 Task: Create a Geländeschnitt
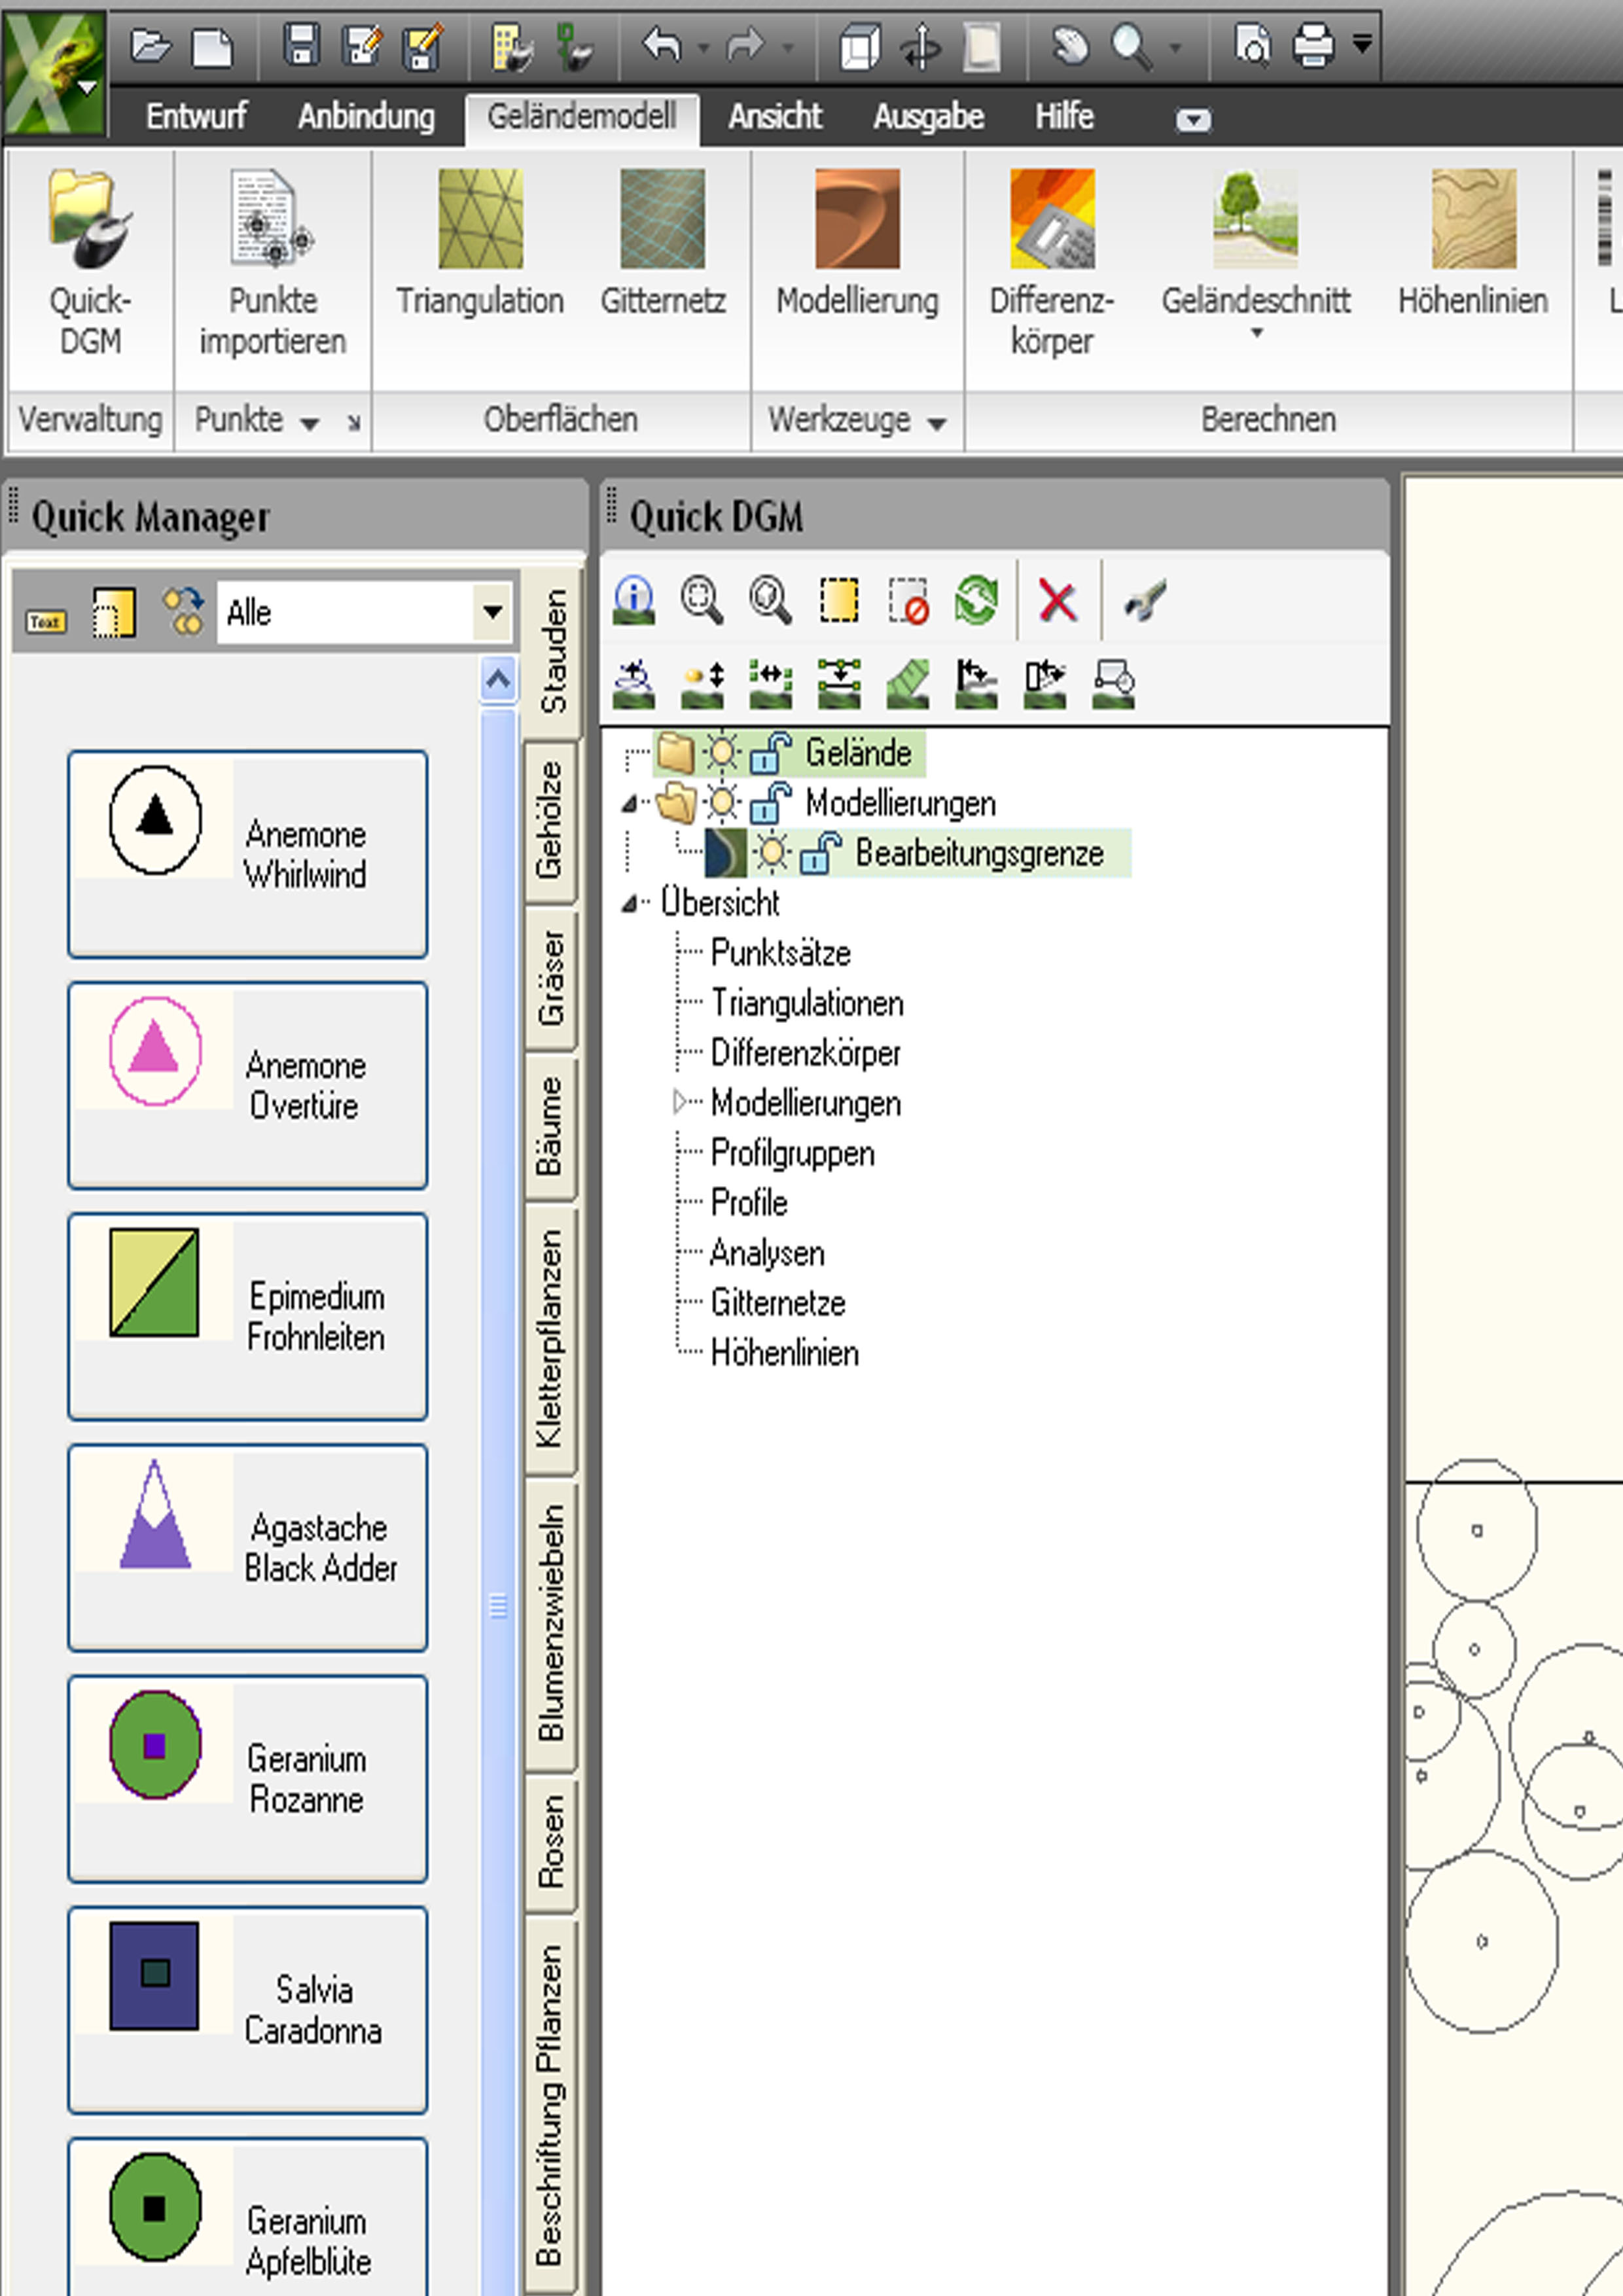1255,253
